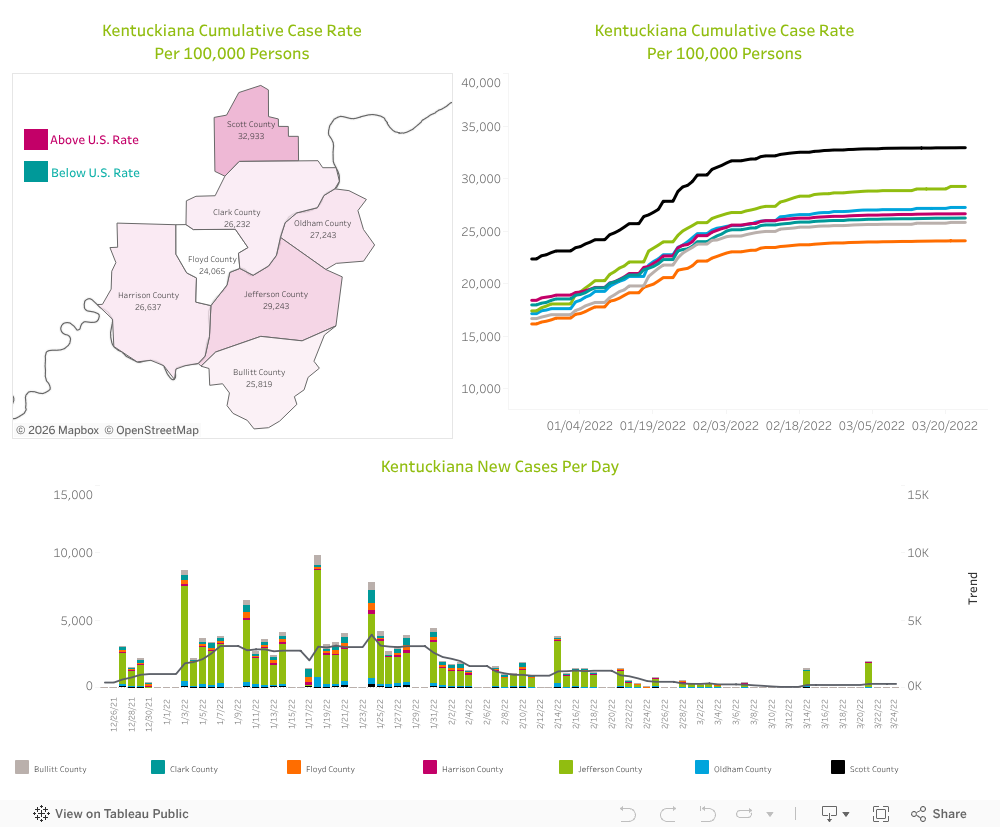Enter full screen mode
This screenshot has width=1000, height=827.
click(x=881, y=813)
